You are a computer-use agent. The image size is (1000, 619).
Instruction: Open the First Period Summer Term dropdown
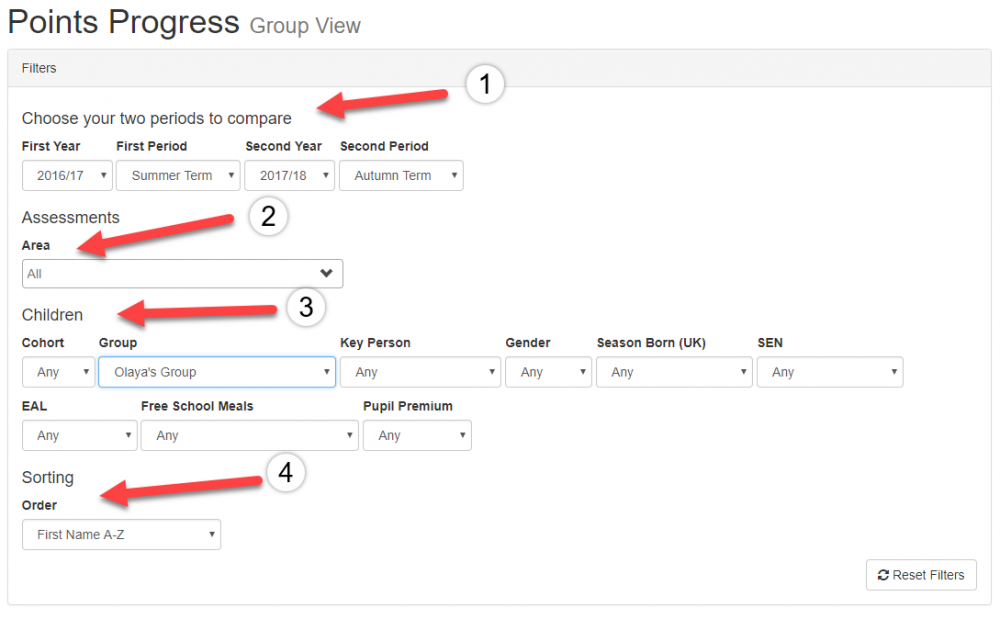pos(178,175)
